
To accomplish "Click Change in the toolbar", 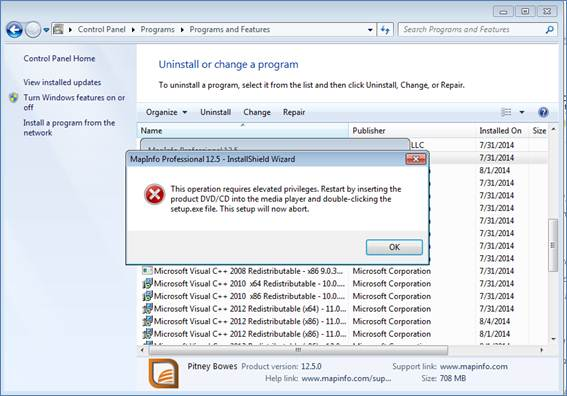I will (257, 112).
